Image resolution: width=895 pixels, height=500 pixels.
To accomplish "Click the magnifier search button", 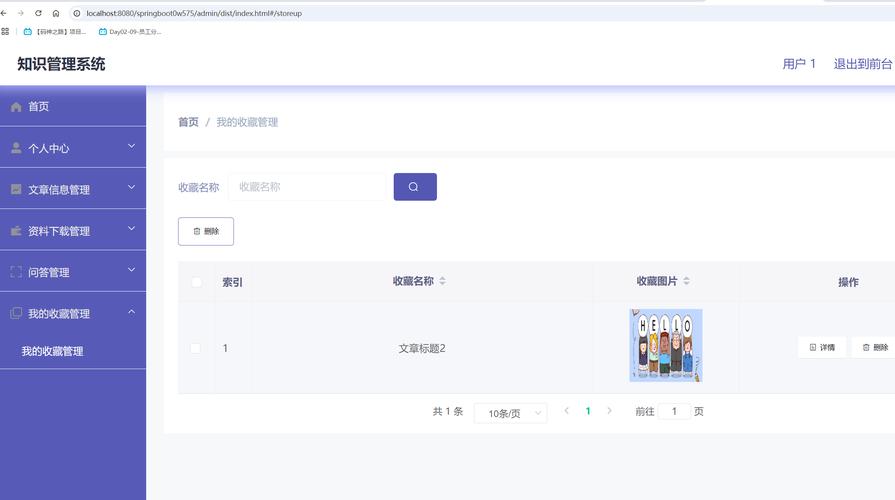I will pos(414,187).
